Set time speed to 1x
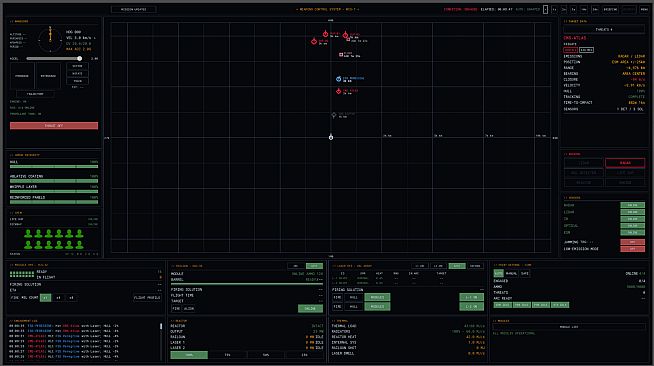Screen dimensions: 654x366 coord(554,9)
